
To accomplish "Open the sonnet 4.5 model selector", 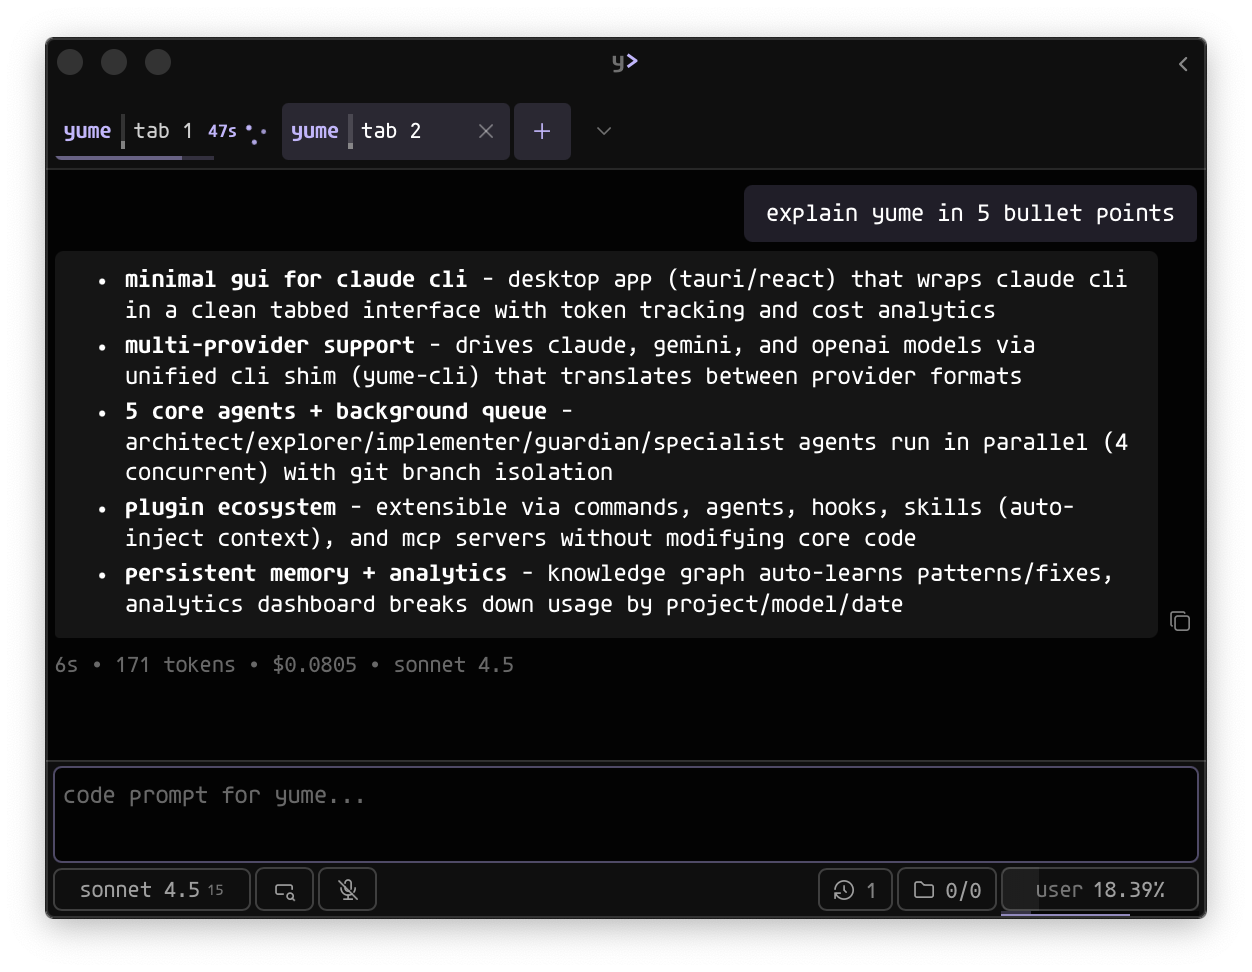I will coord(151,889).
